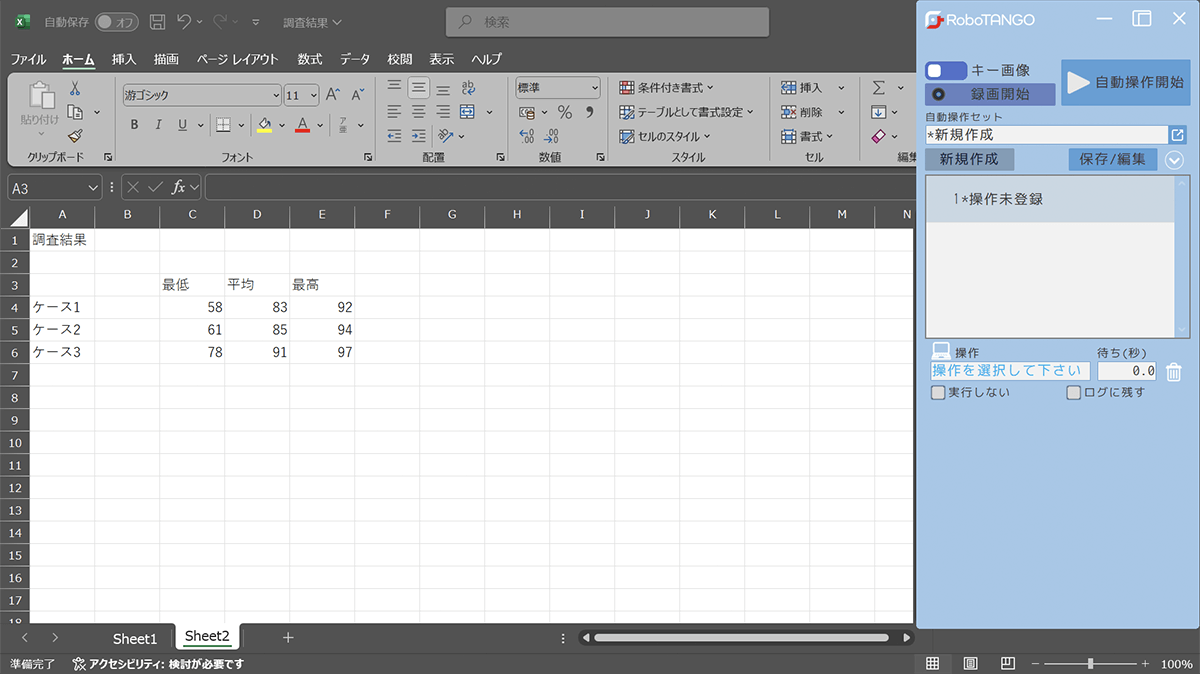Open the 挿入 ribbon tab
This screenshot has width=1200, height=674.
tap(124, 59)
